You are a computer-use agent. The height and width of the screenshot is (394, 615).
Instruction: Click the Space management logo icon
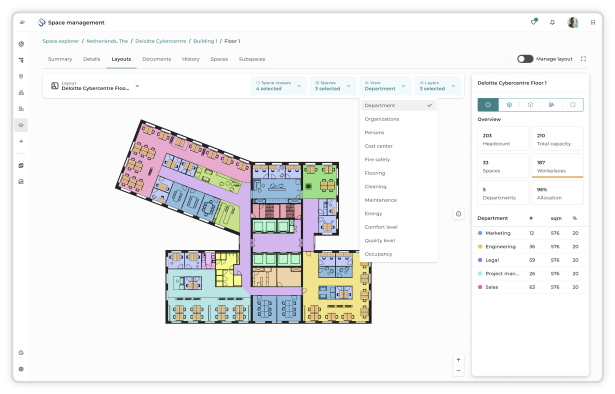tap(41, 22)
